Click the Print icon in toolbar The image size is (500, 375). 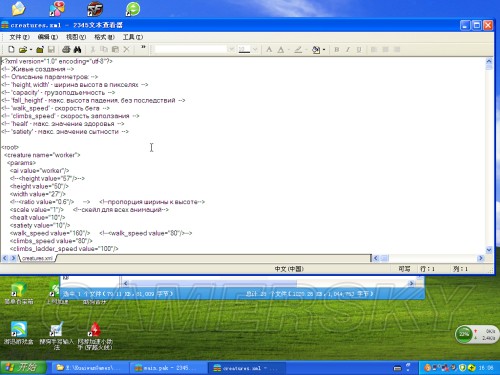click(x=66, y=50)
